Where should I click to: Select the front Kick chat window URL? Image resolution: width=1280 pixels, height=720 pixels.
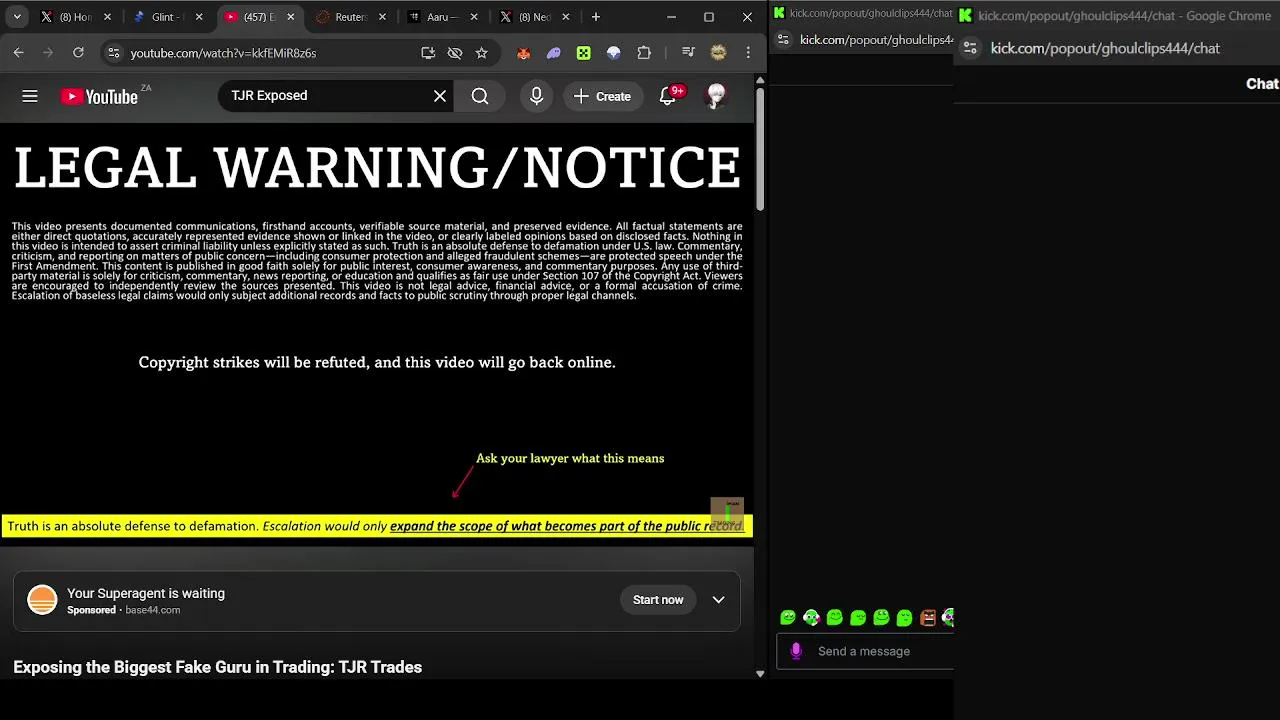tap(1105, 48)
